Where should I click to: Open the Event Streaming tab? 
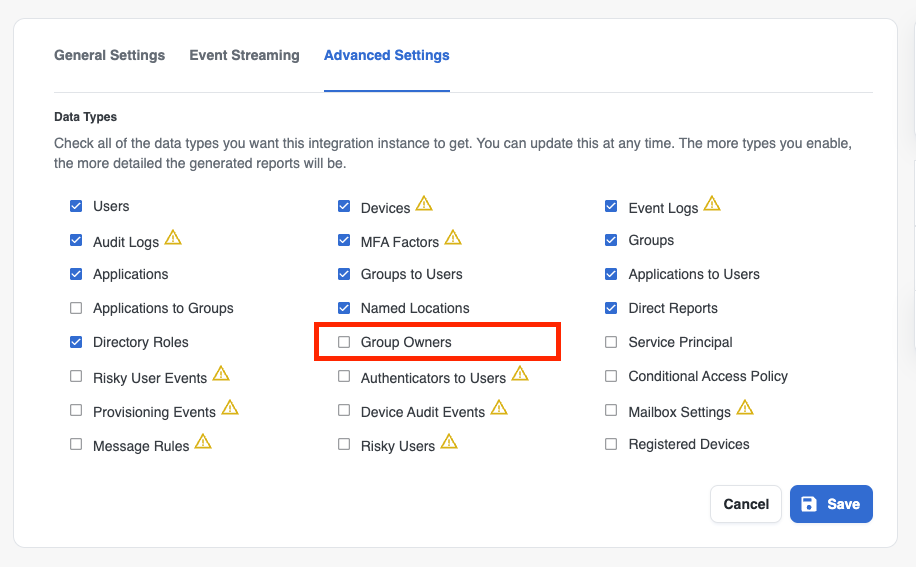click(x=244, y=55)
